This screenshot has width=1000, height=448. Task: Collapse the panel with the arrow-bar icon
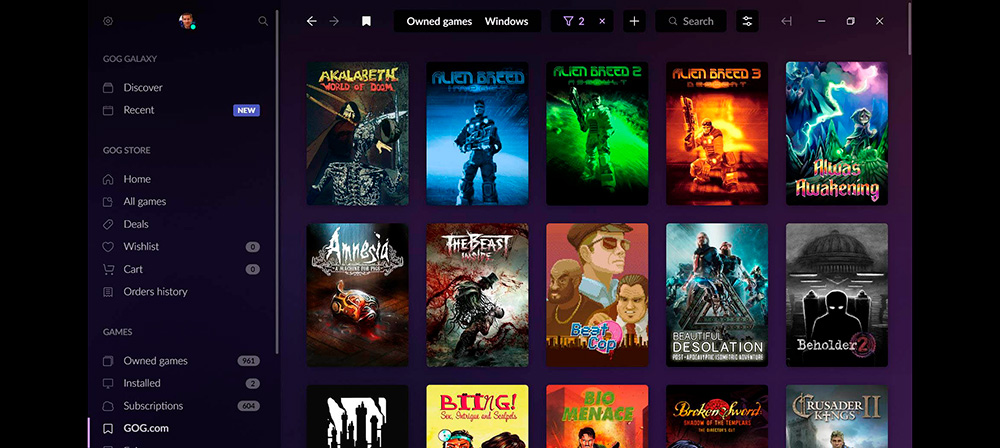point(786,21)
